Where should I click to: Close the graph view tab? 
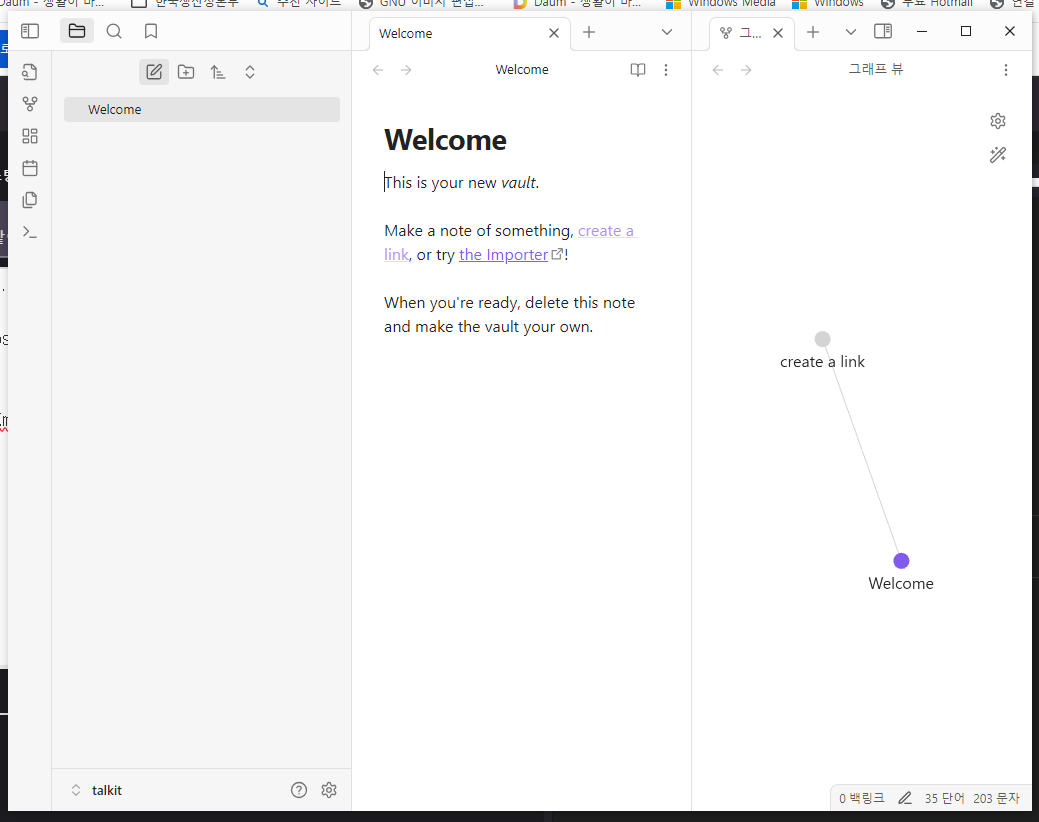(779, 33)
